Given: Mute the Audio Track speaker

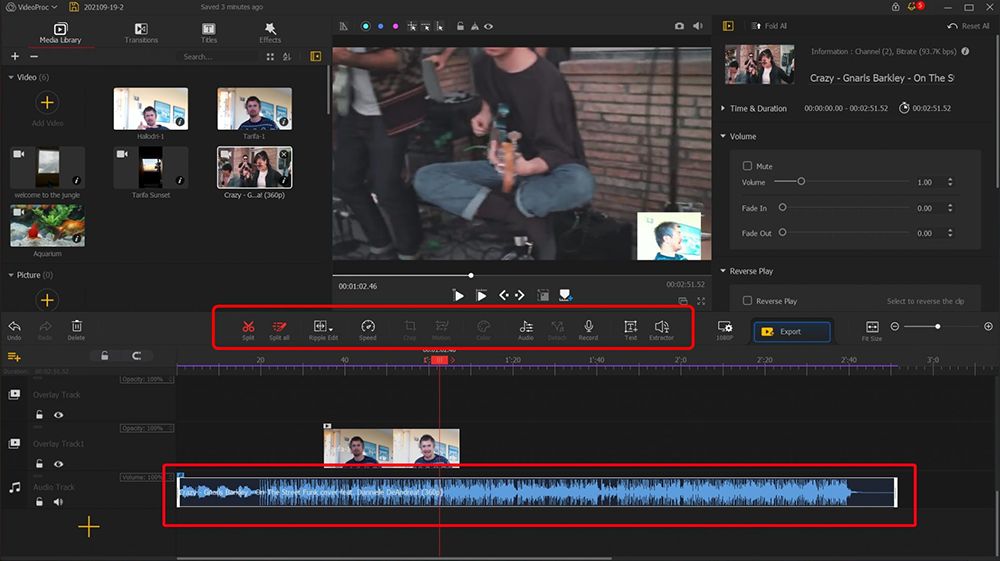Looking at the screenshot, I should click(x=59, y=502).
